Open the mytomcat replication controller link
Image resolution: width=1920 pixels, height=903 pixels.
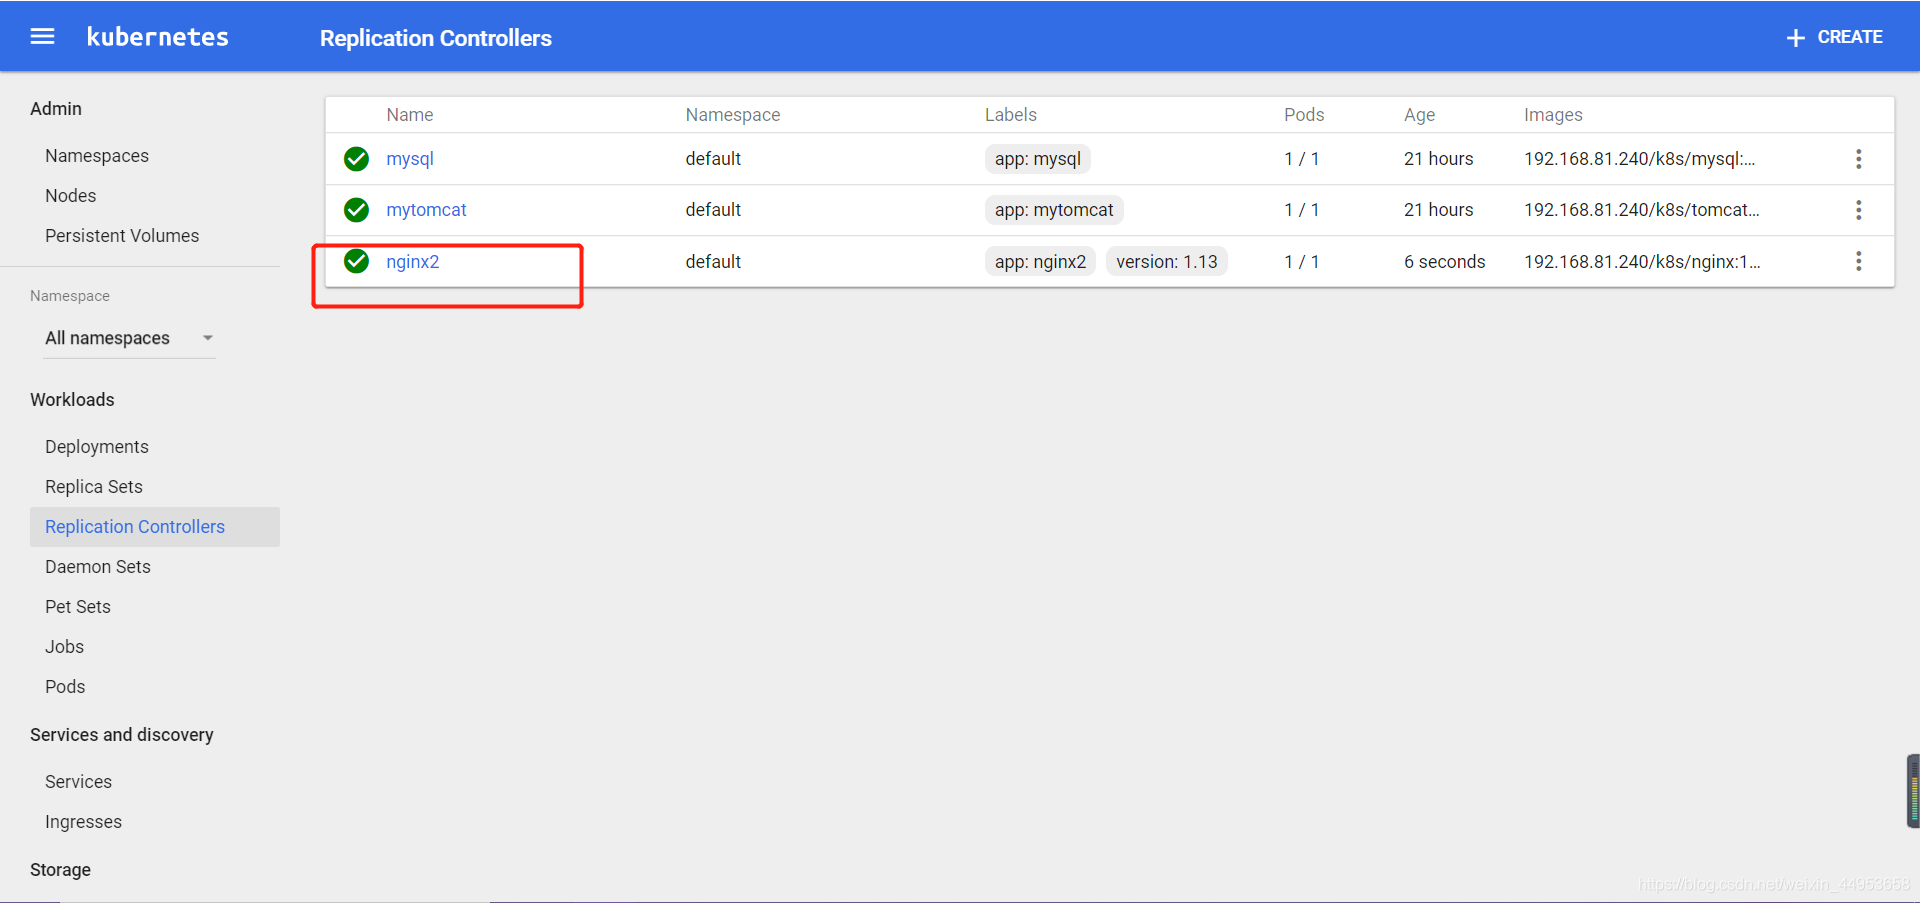click(426, 210)
